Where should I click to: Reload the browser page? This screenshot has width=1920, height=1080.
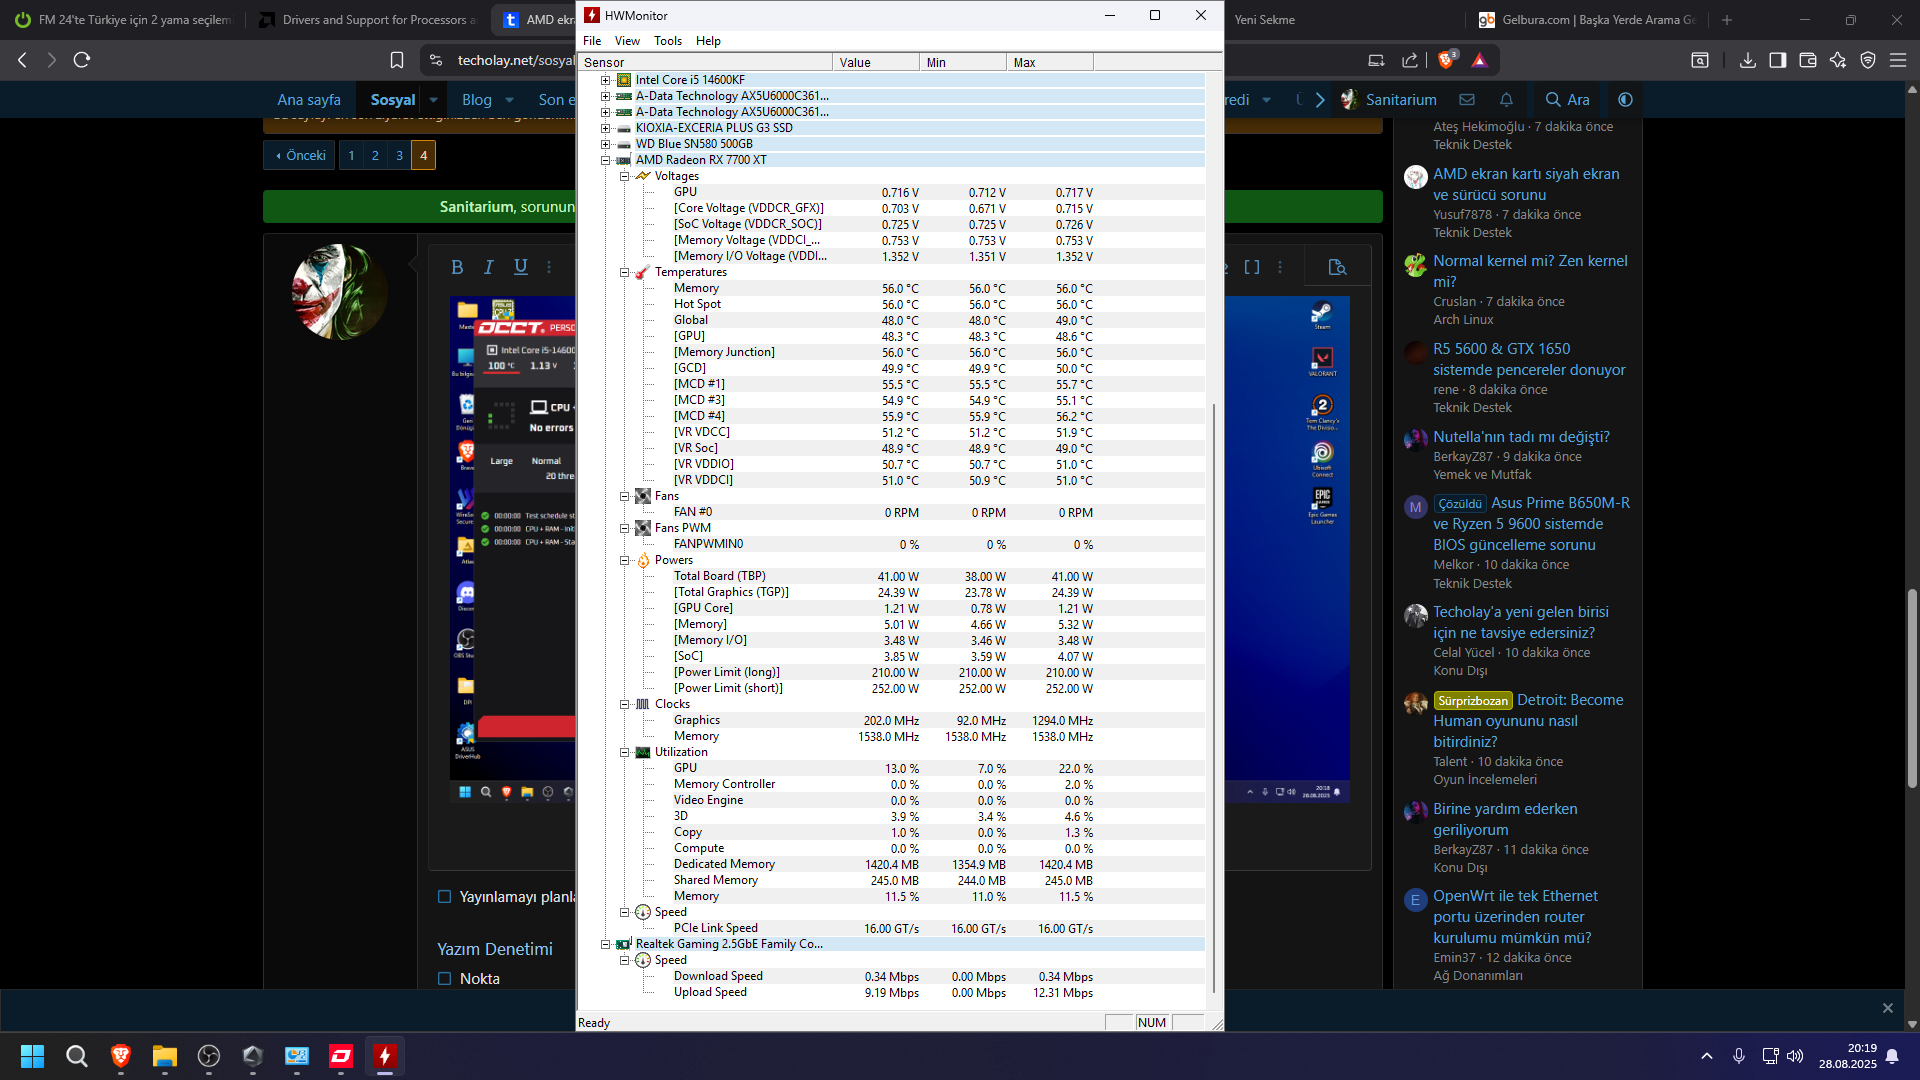[82, 60]
